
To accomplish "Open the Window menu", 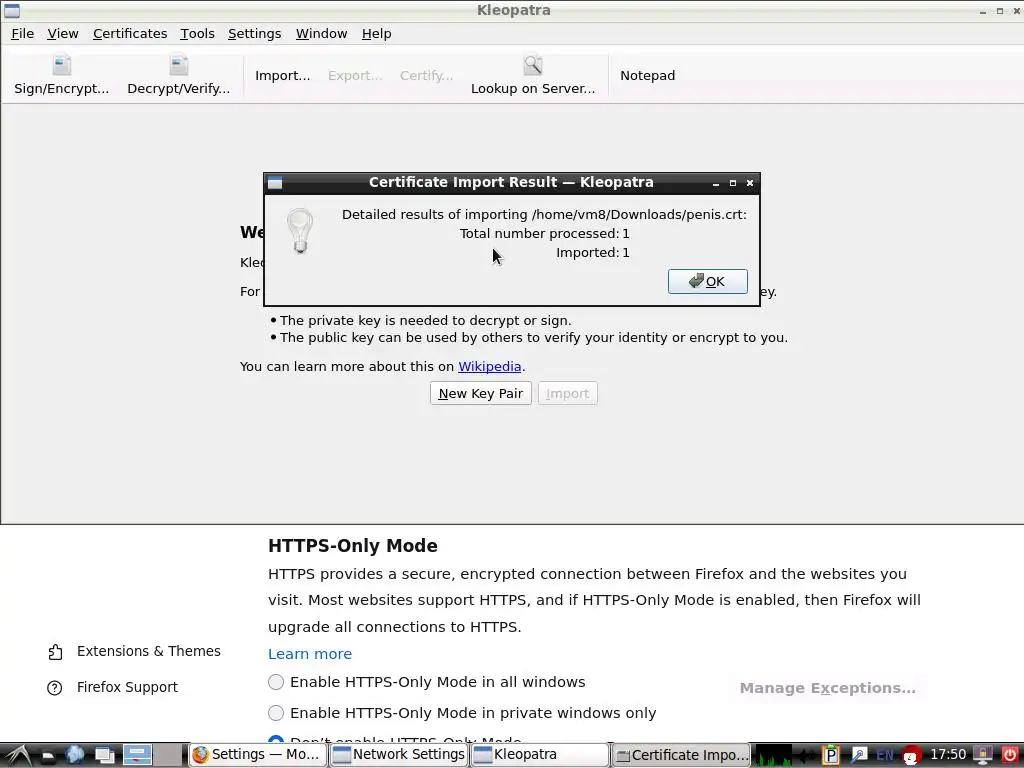I will tap(321, 34).
